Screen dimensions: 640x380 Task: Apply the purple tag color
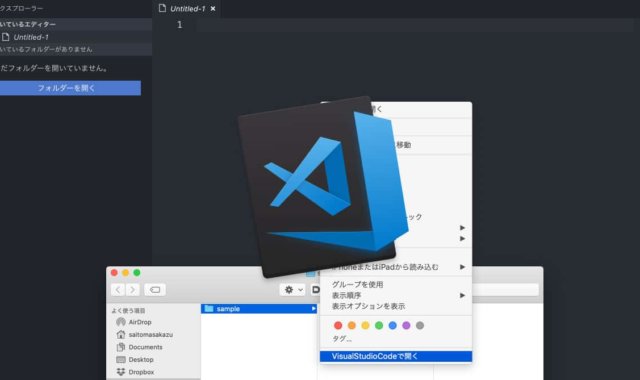click(x=406, y=325)
